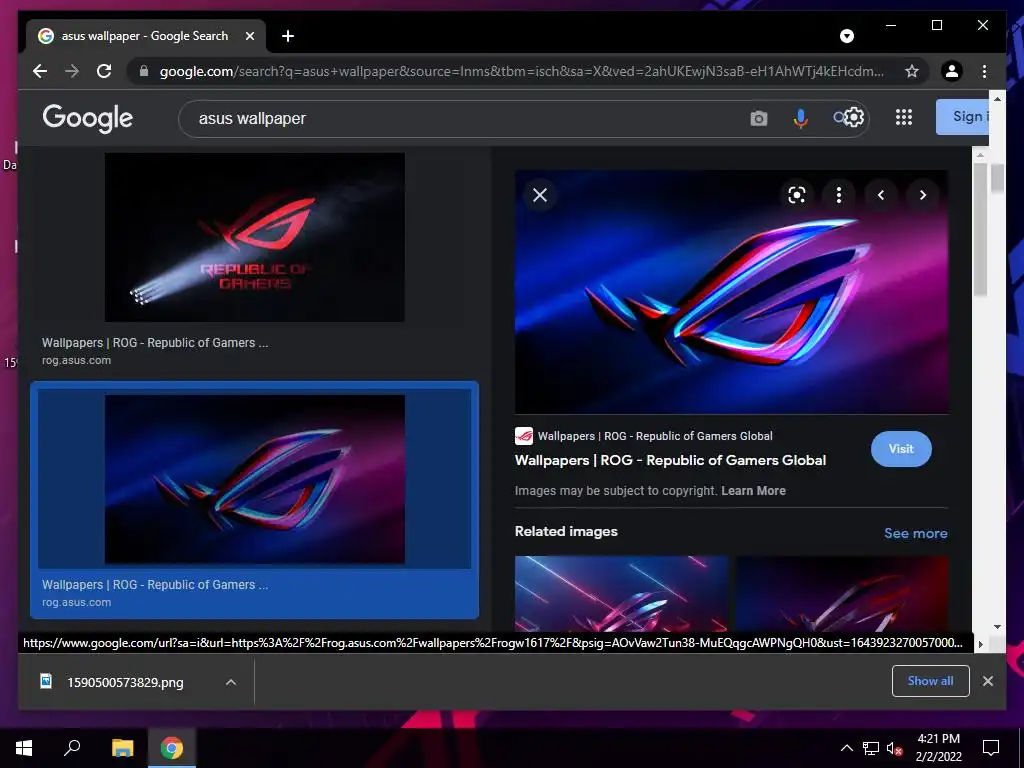The image size is (1024, 768).
Task: Click the address bar URL
Action: point(521,71)
